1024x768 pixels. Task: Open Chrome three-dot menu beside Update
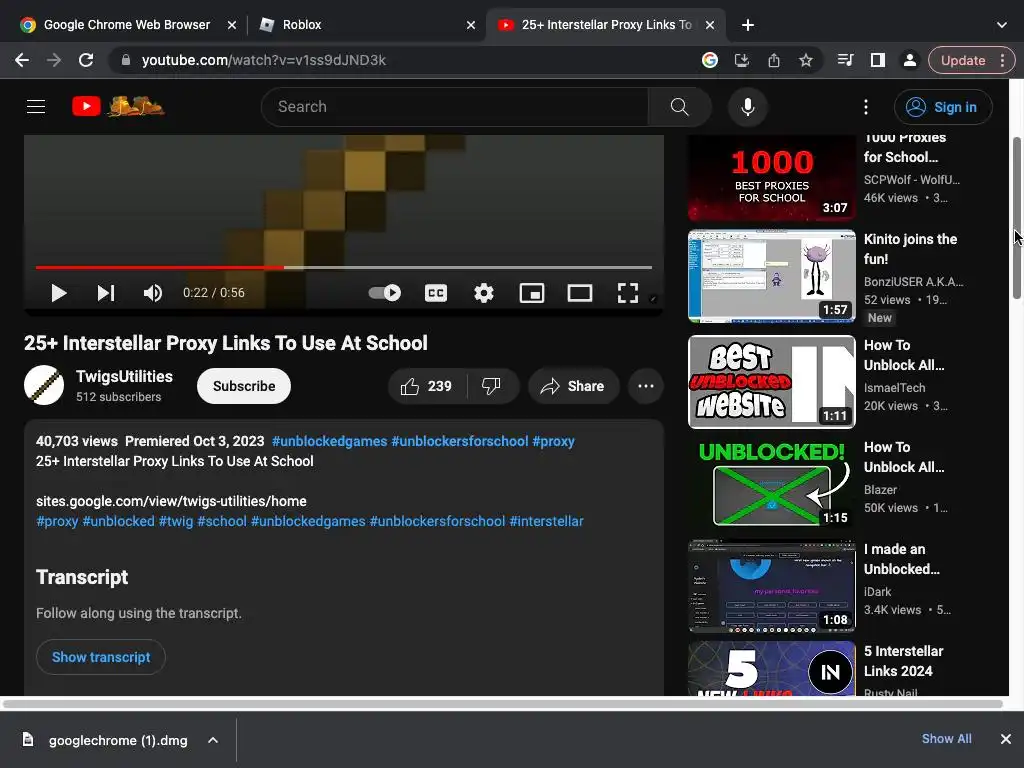click(1002, 60)
